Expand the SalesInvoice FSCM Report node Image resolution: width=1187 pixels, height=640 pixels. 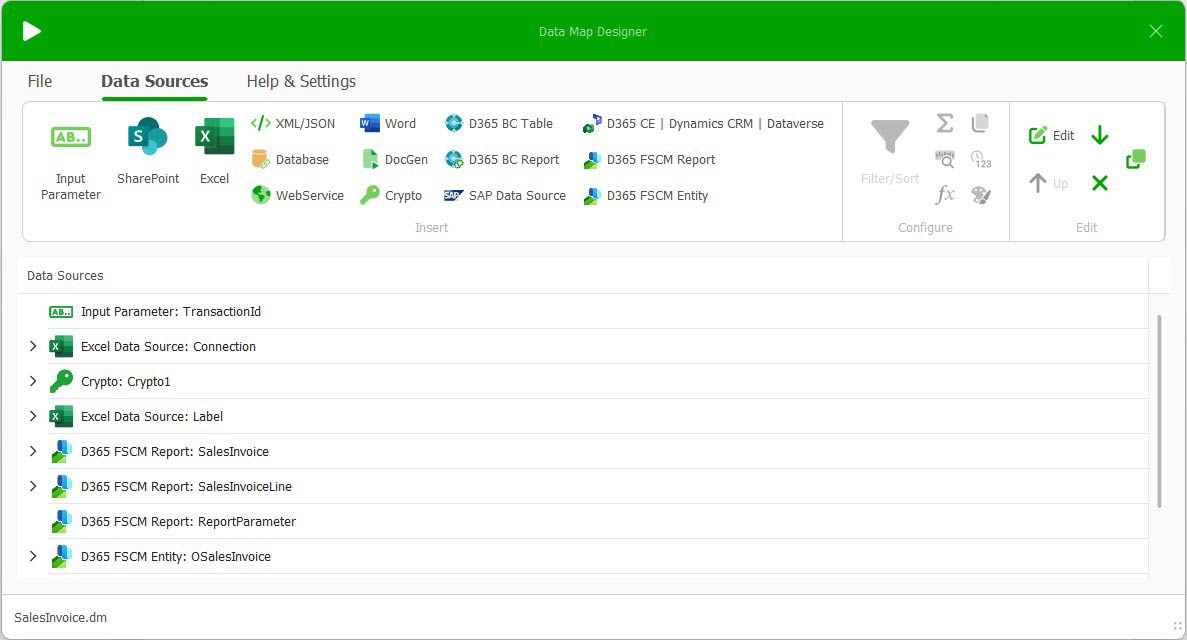[x=33, y=451]
